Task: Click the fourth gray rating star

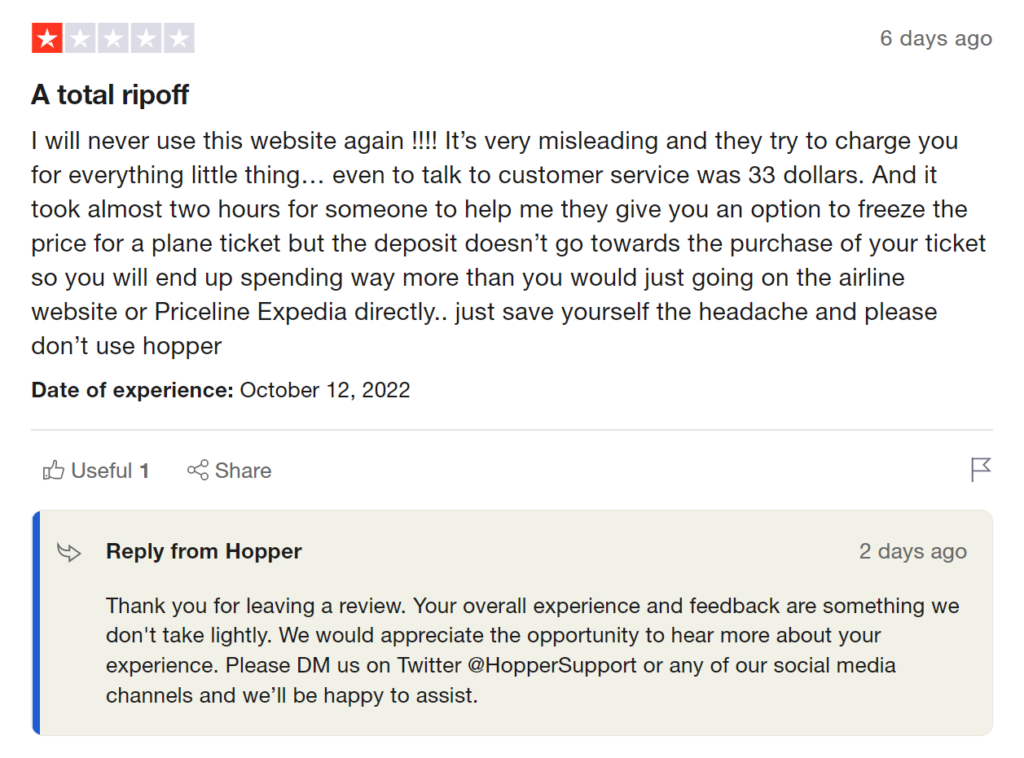Action: (146, 38)
